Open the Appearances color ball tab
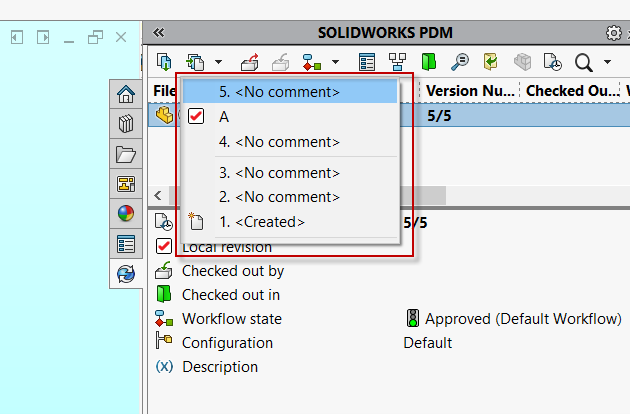 (x=126, y=213)
